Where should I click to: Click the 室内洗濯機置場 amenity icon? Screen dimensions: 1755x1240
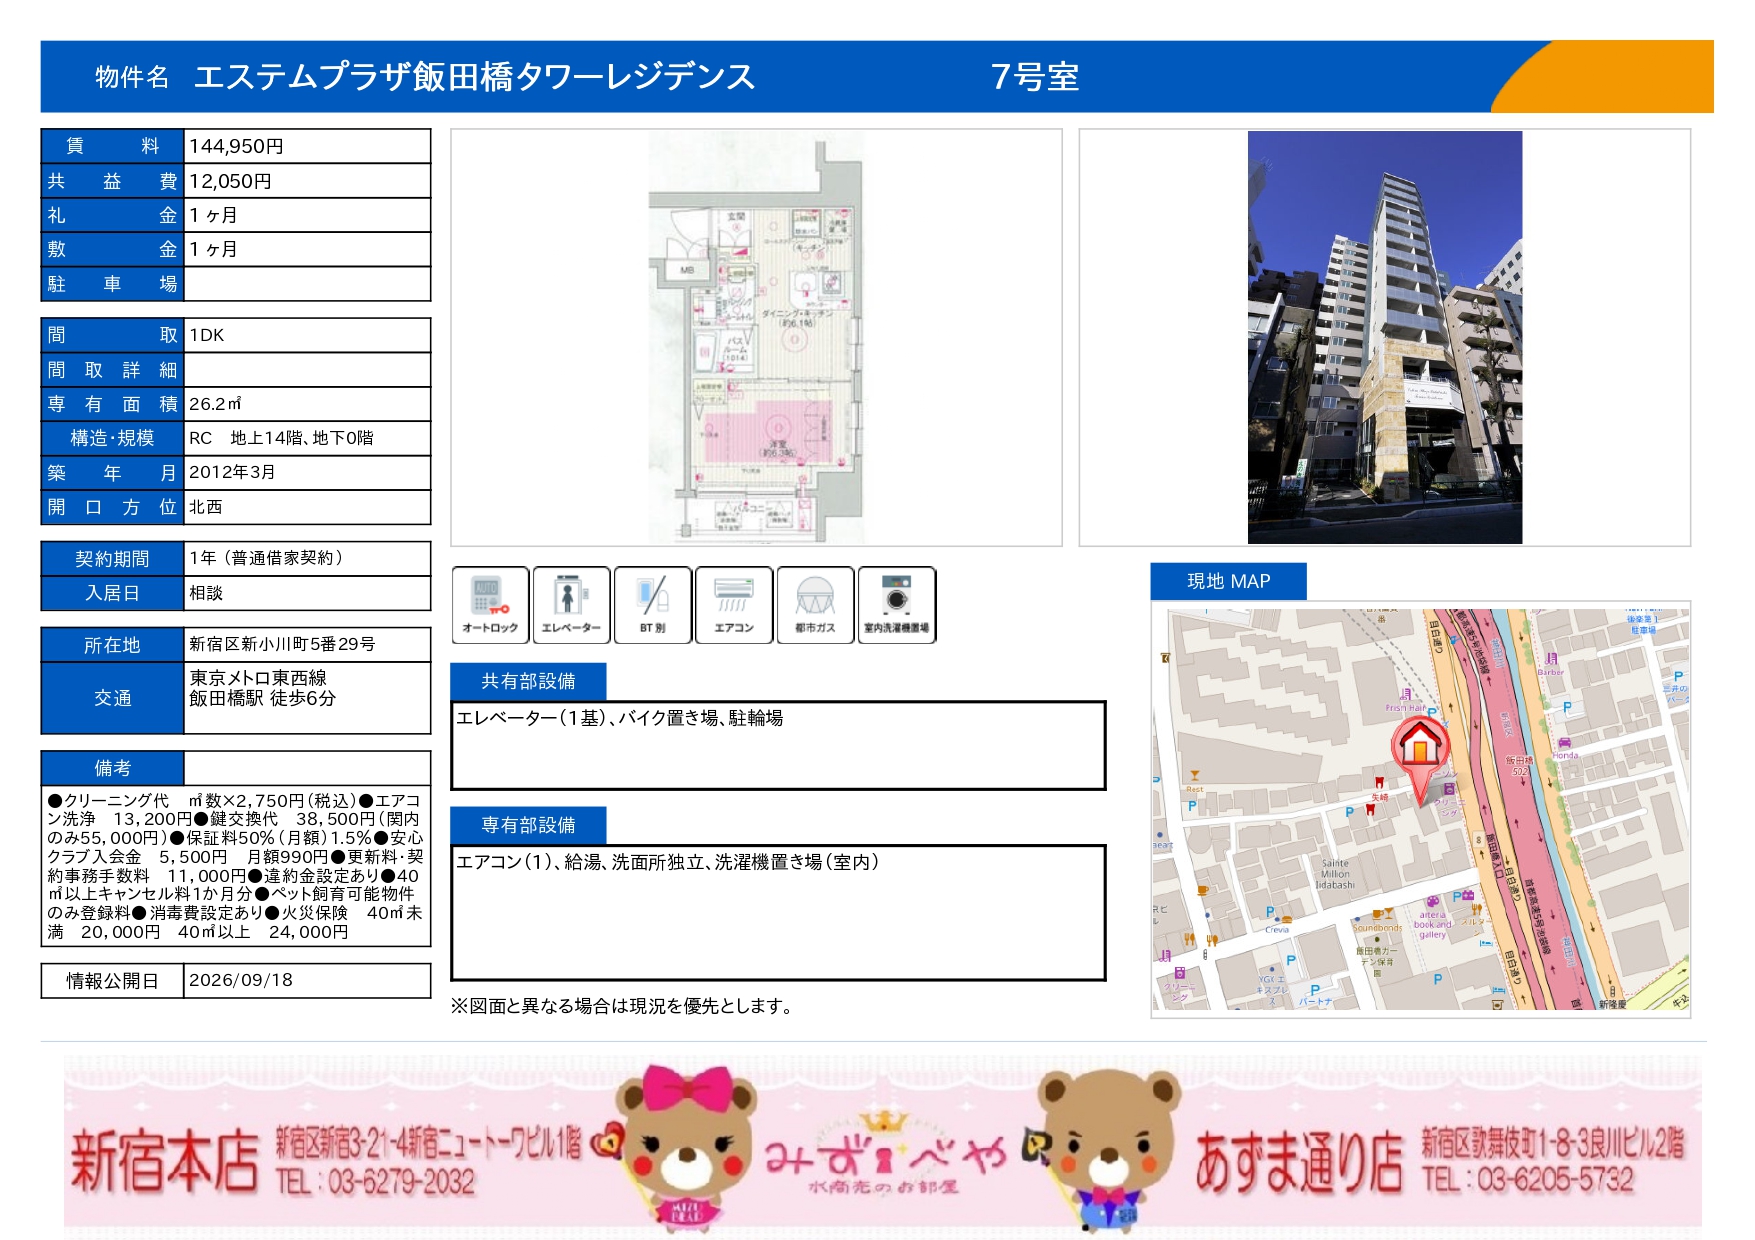point(897,605)
